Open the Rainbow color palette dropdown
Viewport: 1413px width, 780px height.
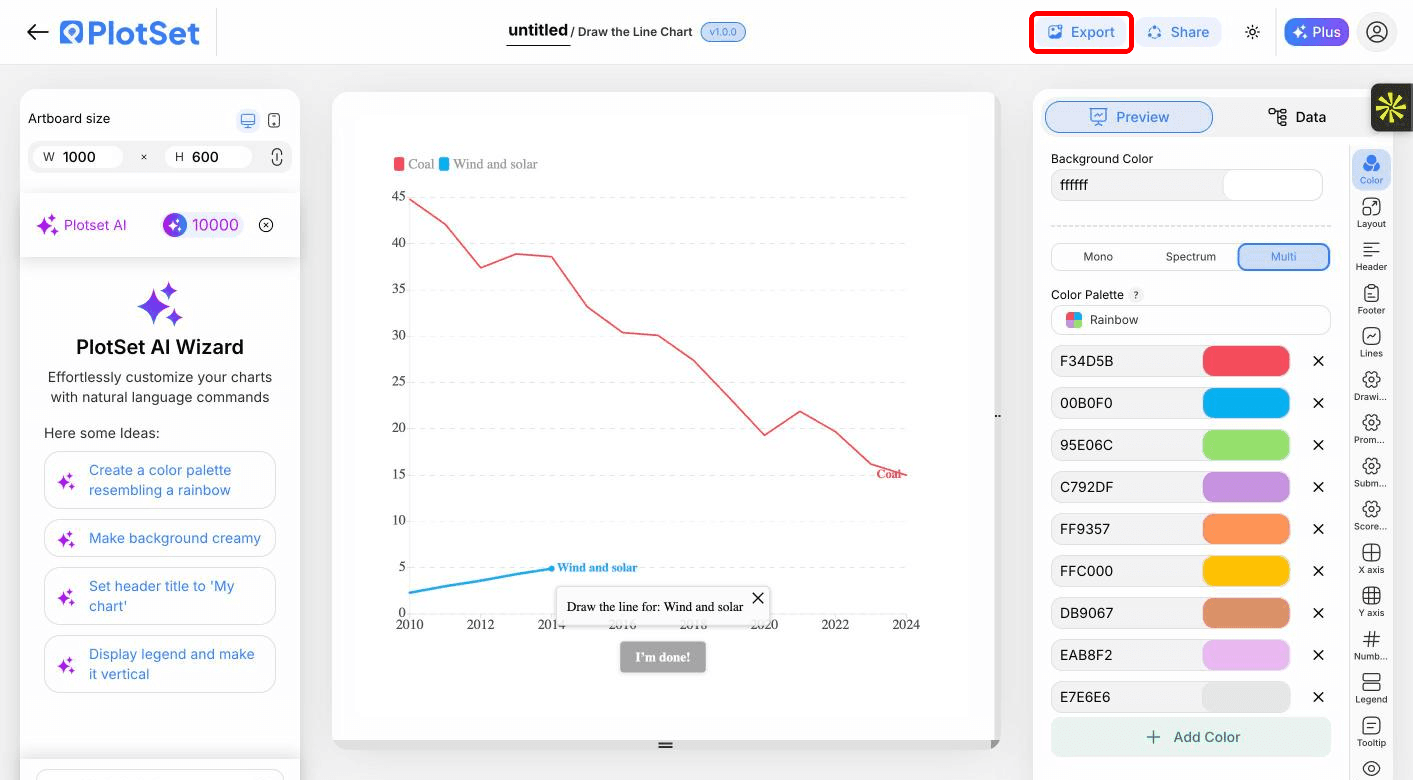point(1191,320)
